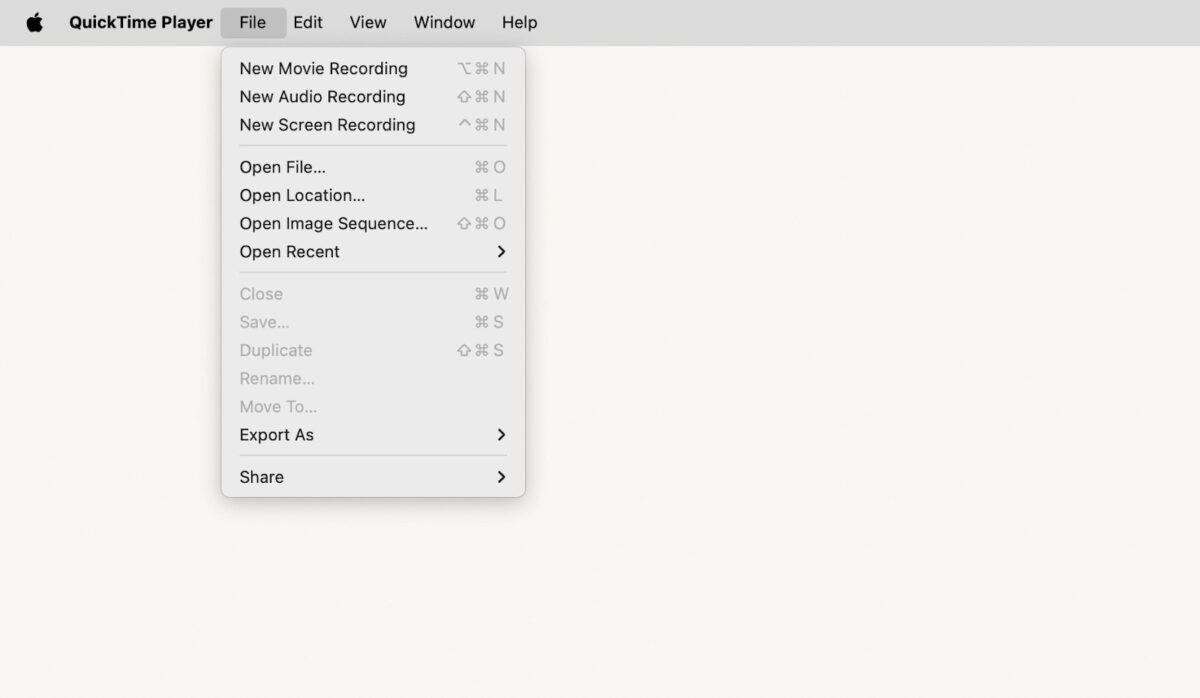
Task: Choose Open File…
Action: [373, 167]
